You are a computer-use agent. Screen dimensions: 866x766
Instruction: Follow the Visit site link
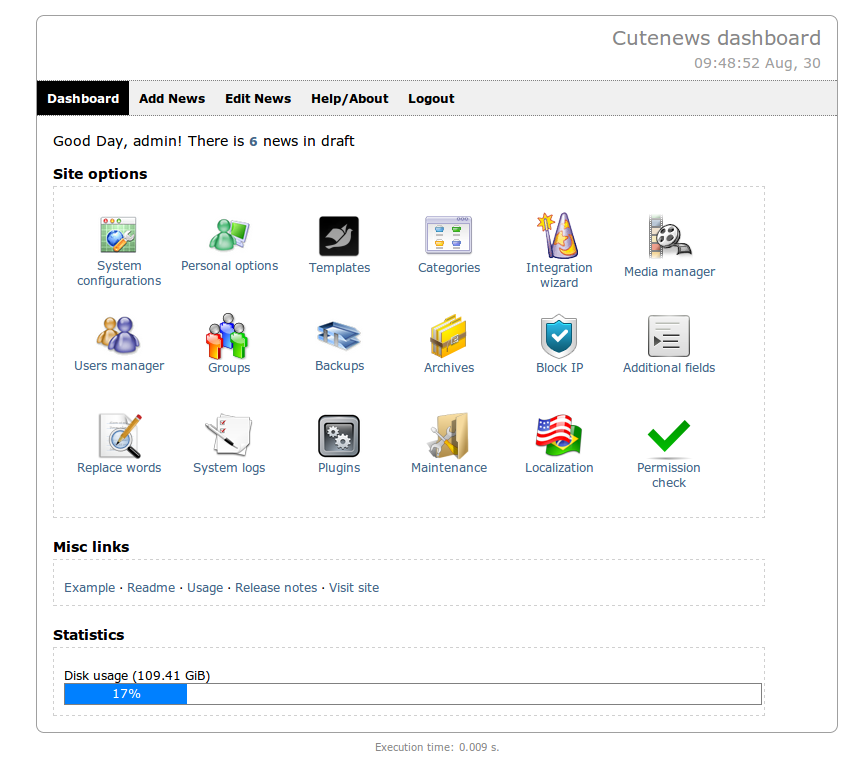point(354,588)
